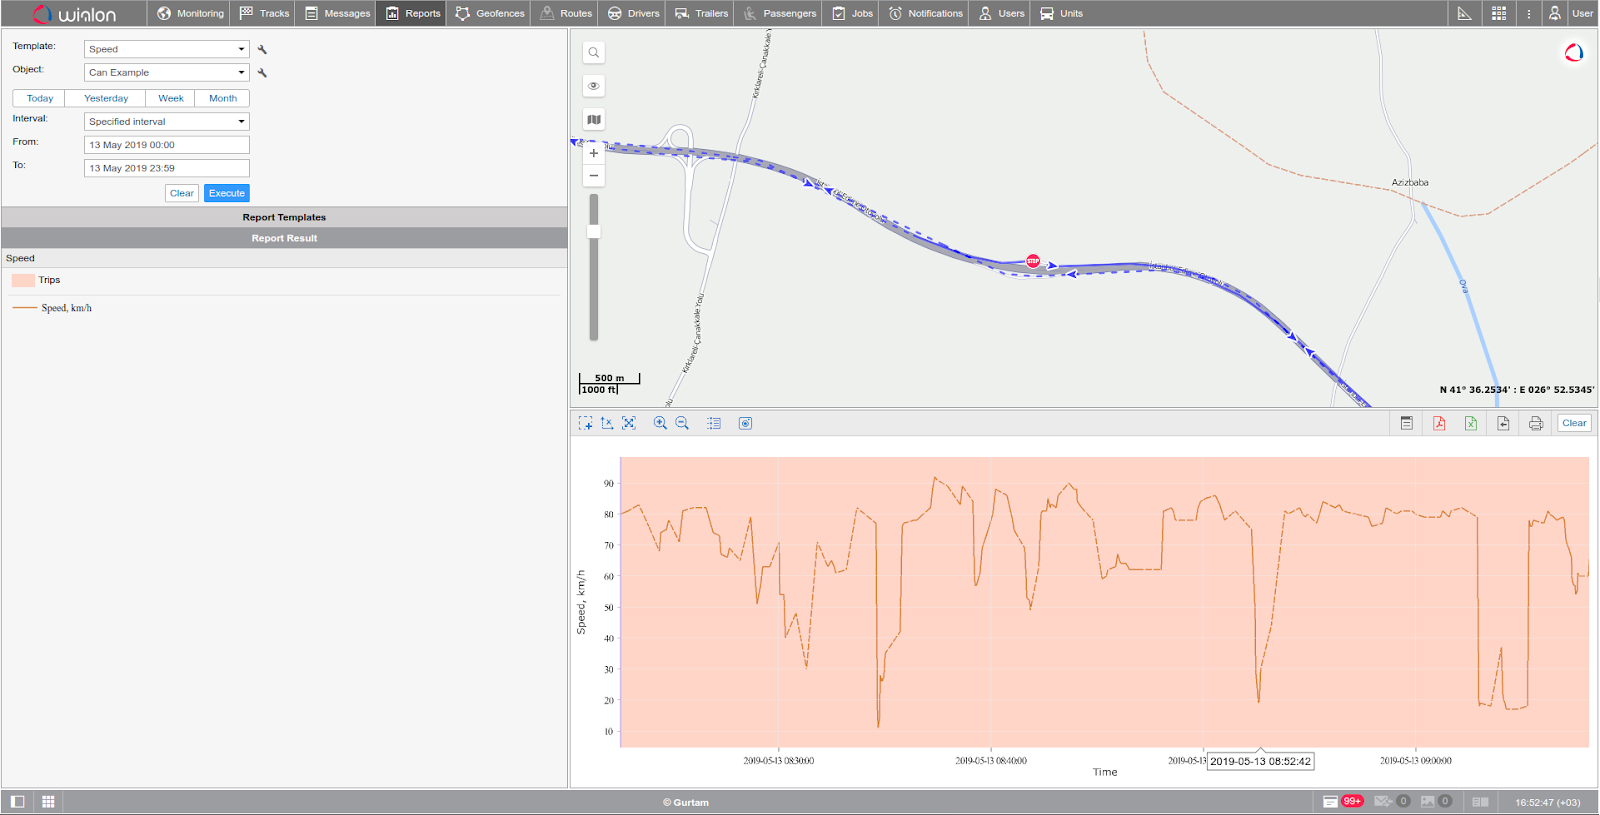Click the map zoom slider handle

(x=594, y=231)
